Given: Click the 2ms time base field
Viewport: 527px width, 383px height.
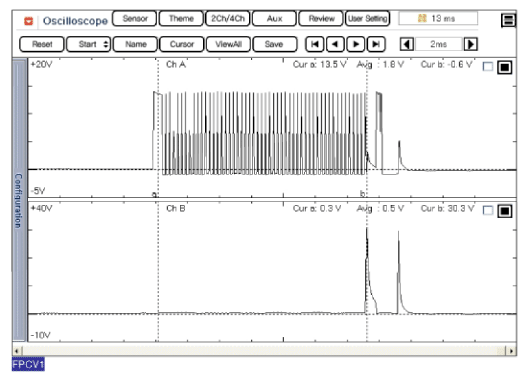Looking at the screenshot, I should pyautogui.click(x=439, y=44).
